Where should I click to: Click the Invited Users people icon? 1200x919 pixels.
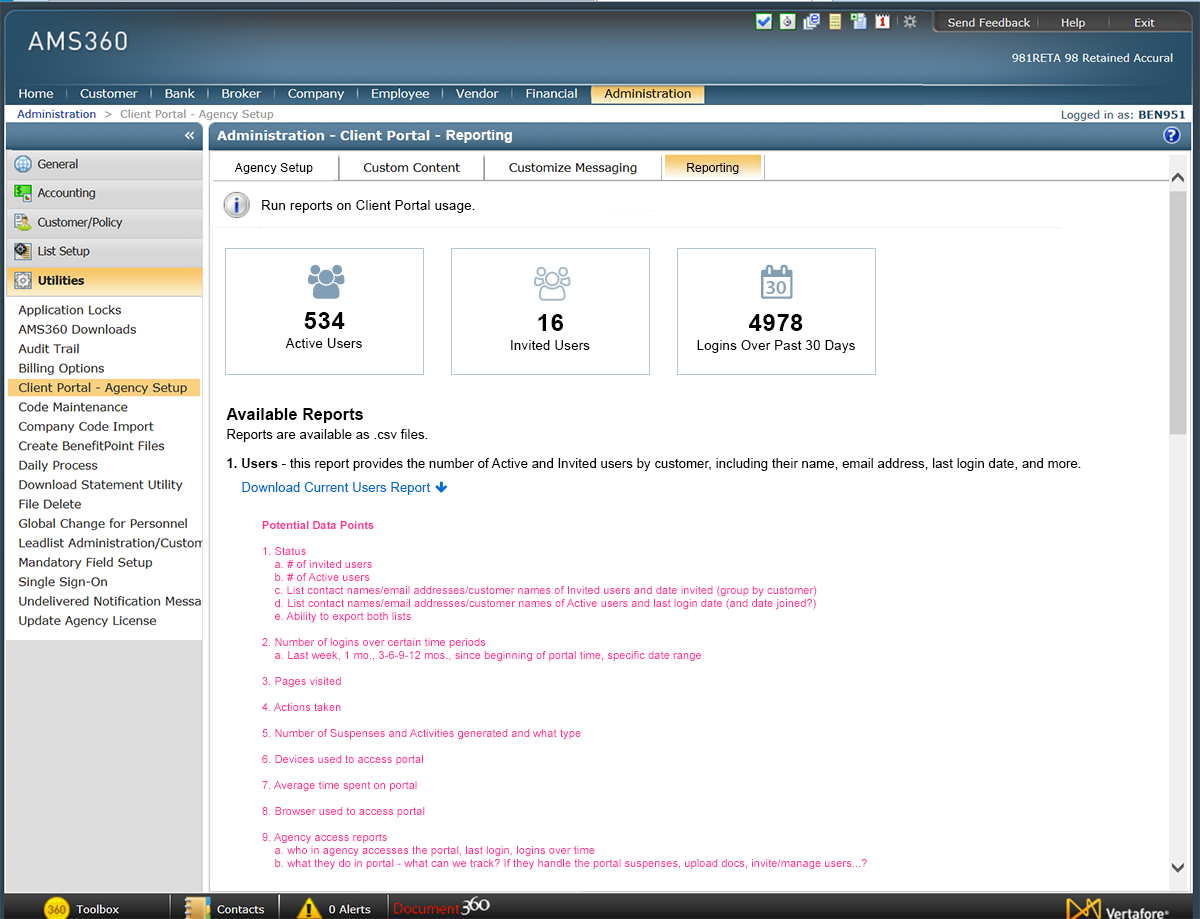[551, 284]
